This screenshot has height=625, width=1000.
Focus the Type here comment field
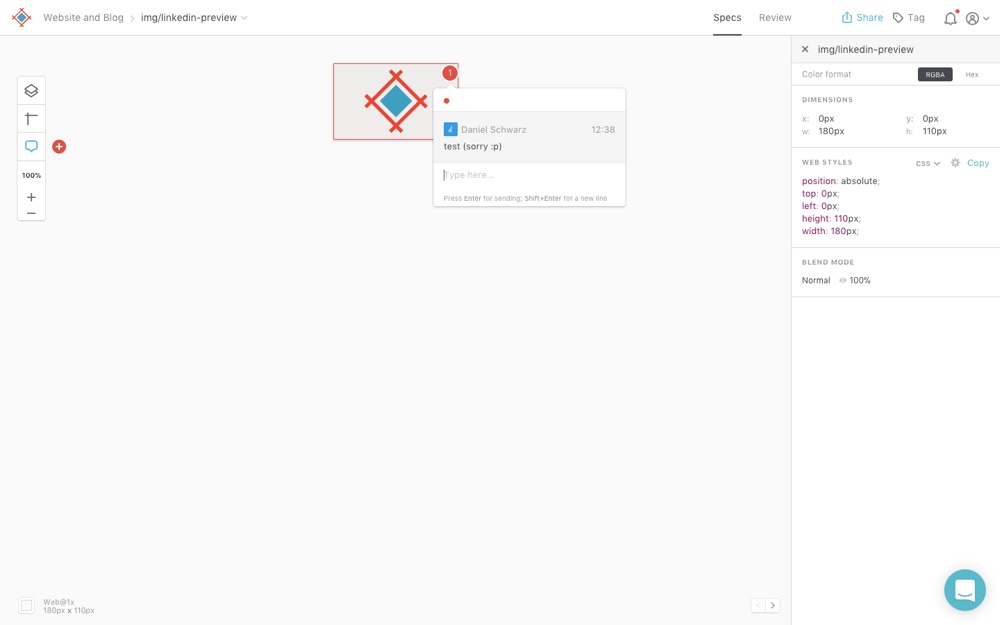(x=529, y=175)
